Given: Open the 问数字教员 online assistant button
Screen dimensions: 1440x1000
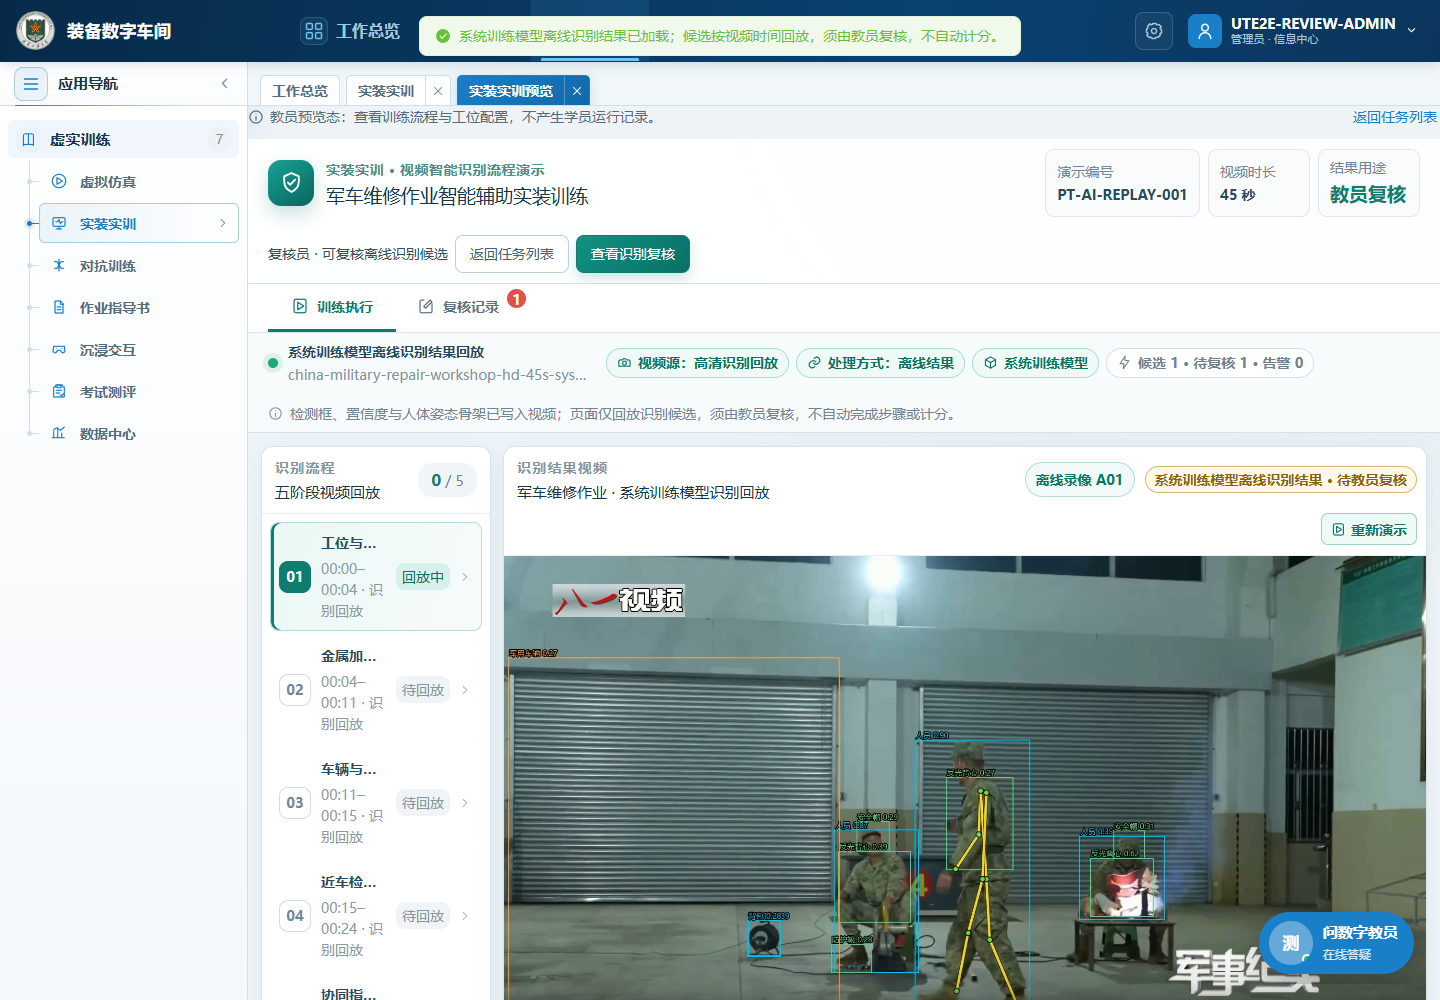Looking at the screenshot, I should [x=1336, y=943].
